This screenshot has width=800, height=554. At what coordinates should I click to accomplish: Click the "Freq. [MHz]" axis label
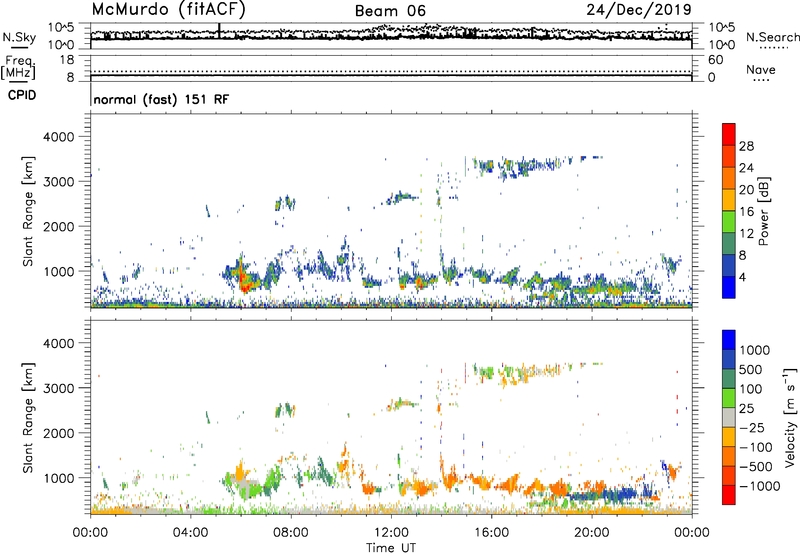pos(18,67)
